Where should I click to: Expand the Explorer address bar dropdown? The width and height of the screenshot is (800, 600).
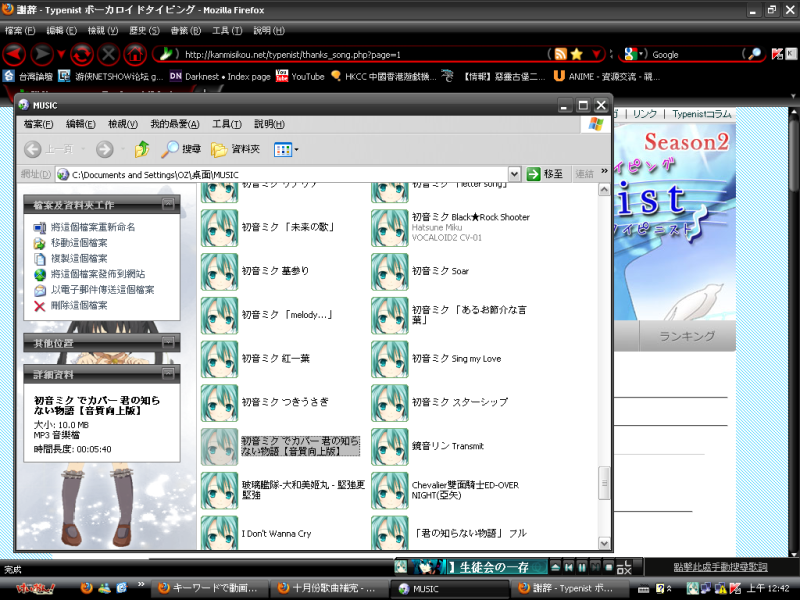[514, 174]
